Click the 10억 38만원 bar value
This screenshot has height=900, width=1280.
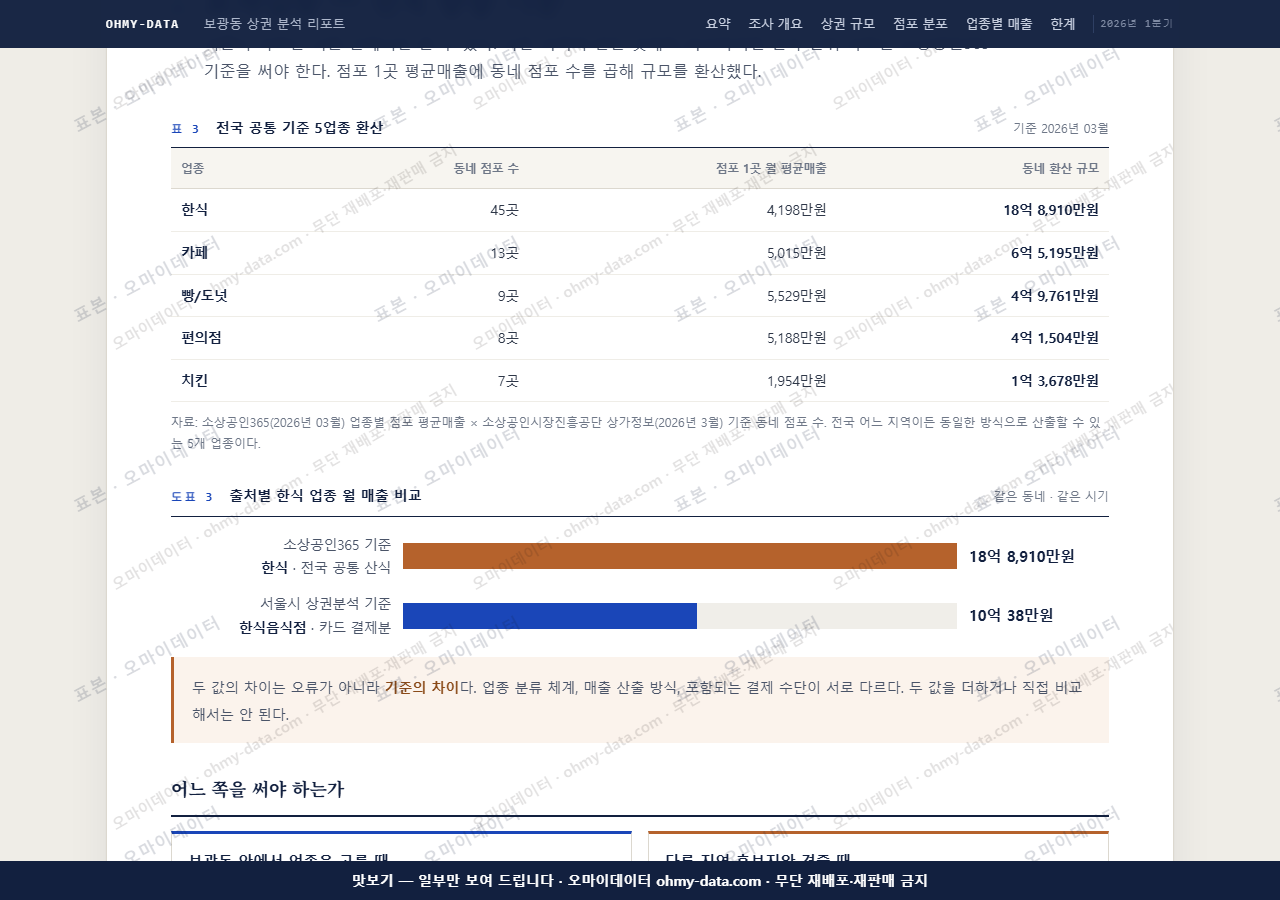coord(1011,616)
